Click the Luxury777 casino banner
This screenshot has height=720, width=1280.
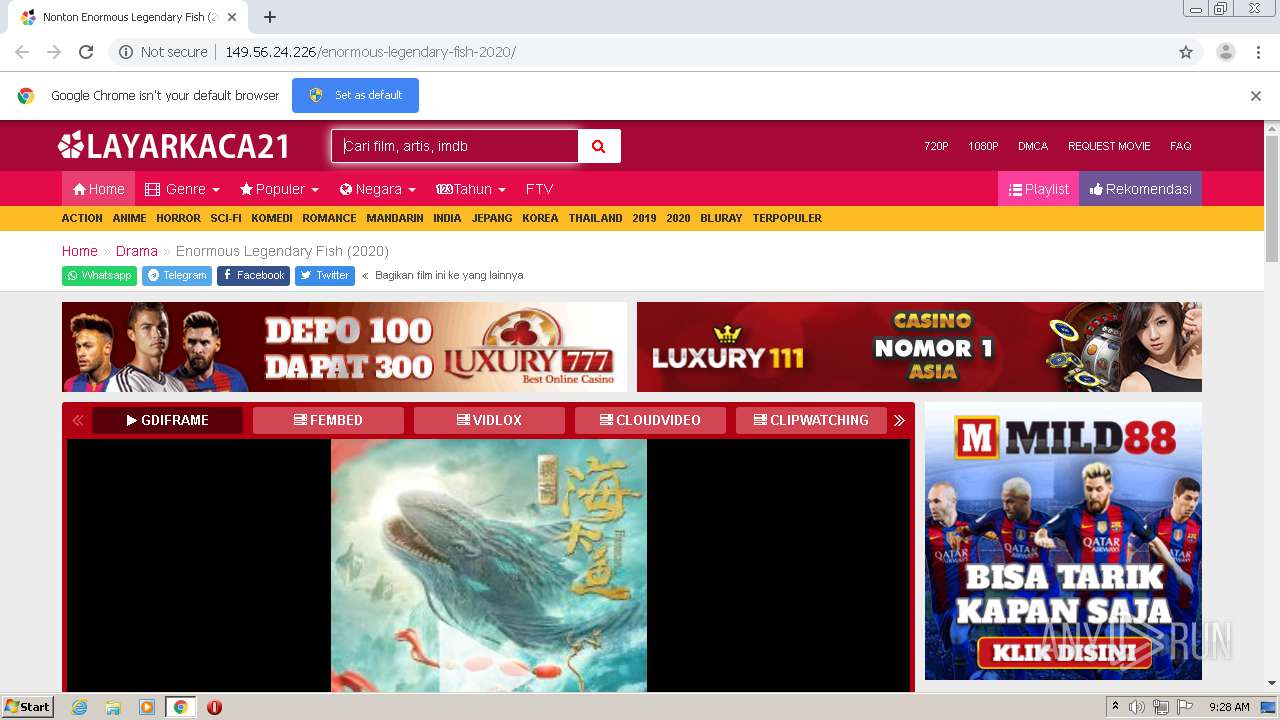tap(344, 347)
